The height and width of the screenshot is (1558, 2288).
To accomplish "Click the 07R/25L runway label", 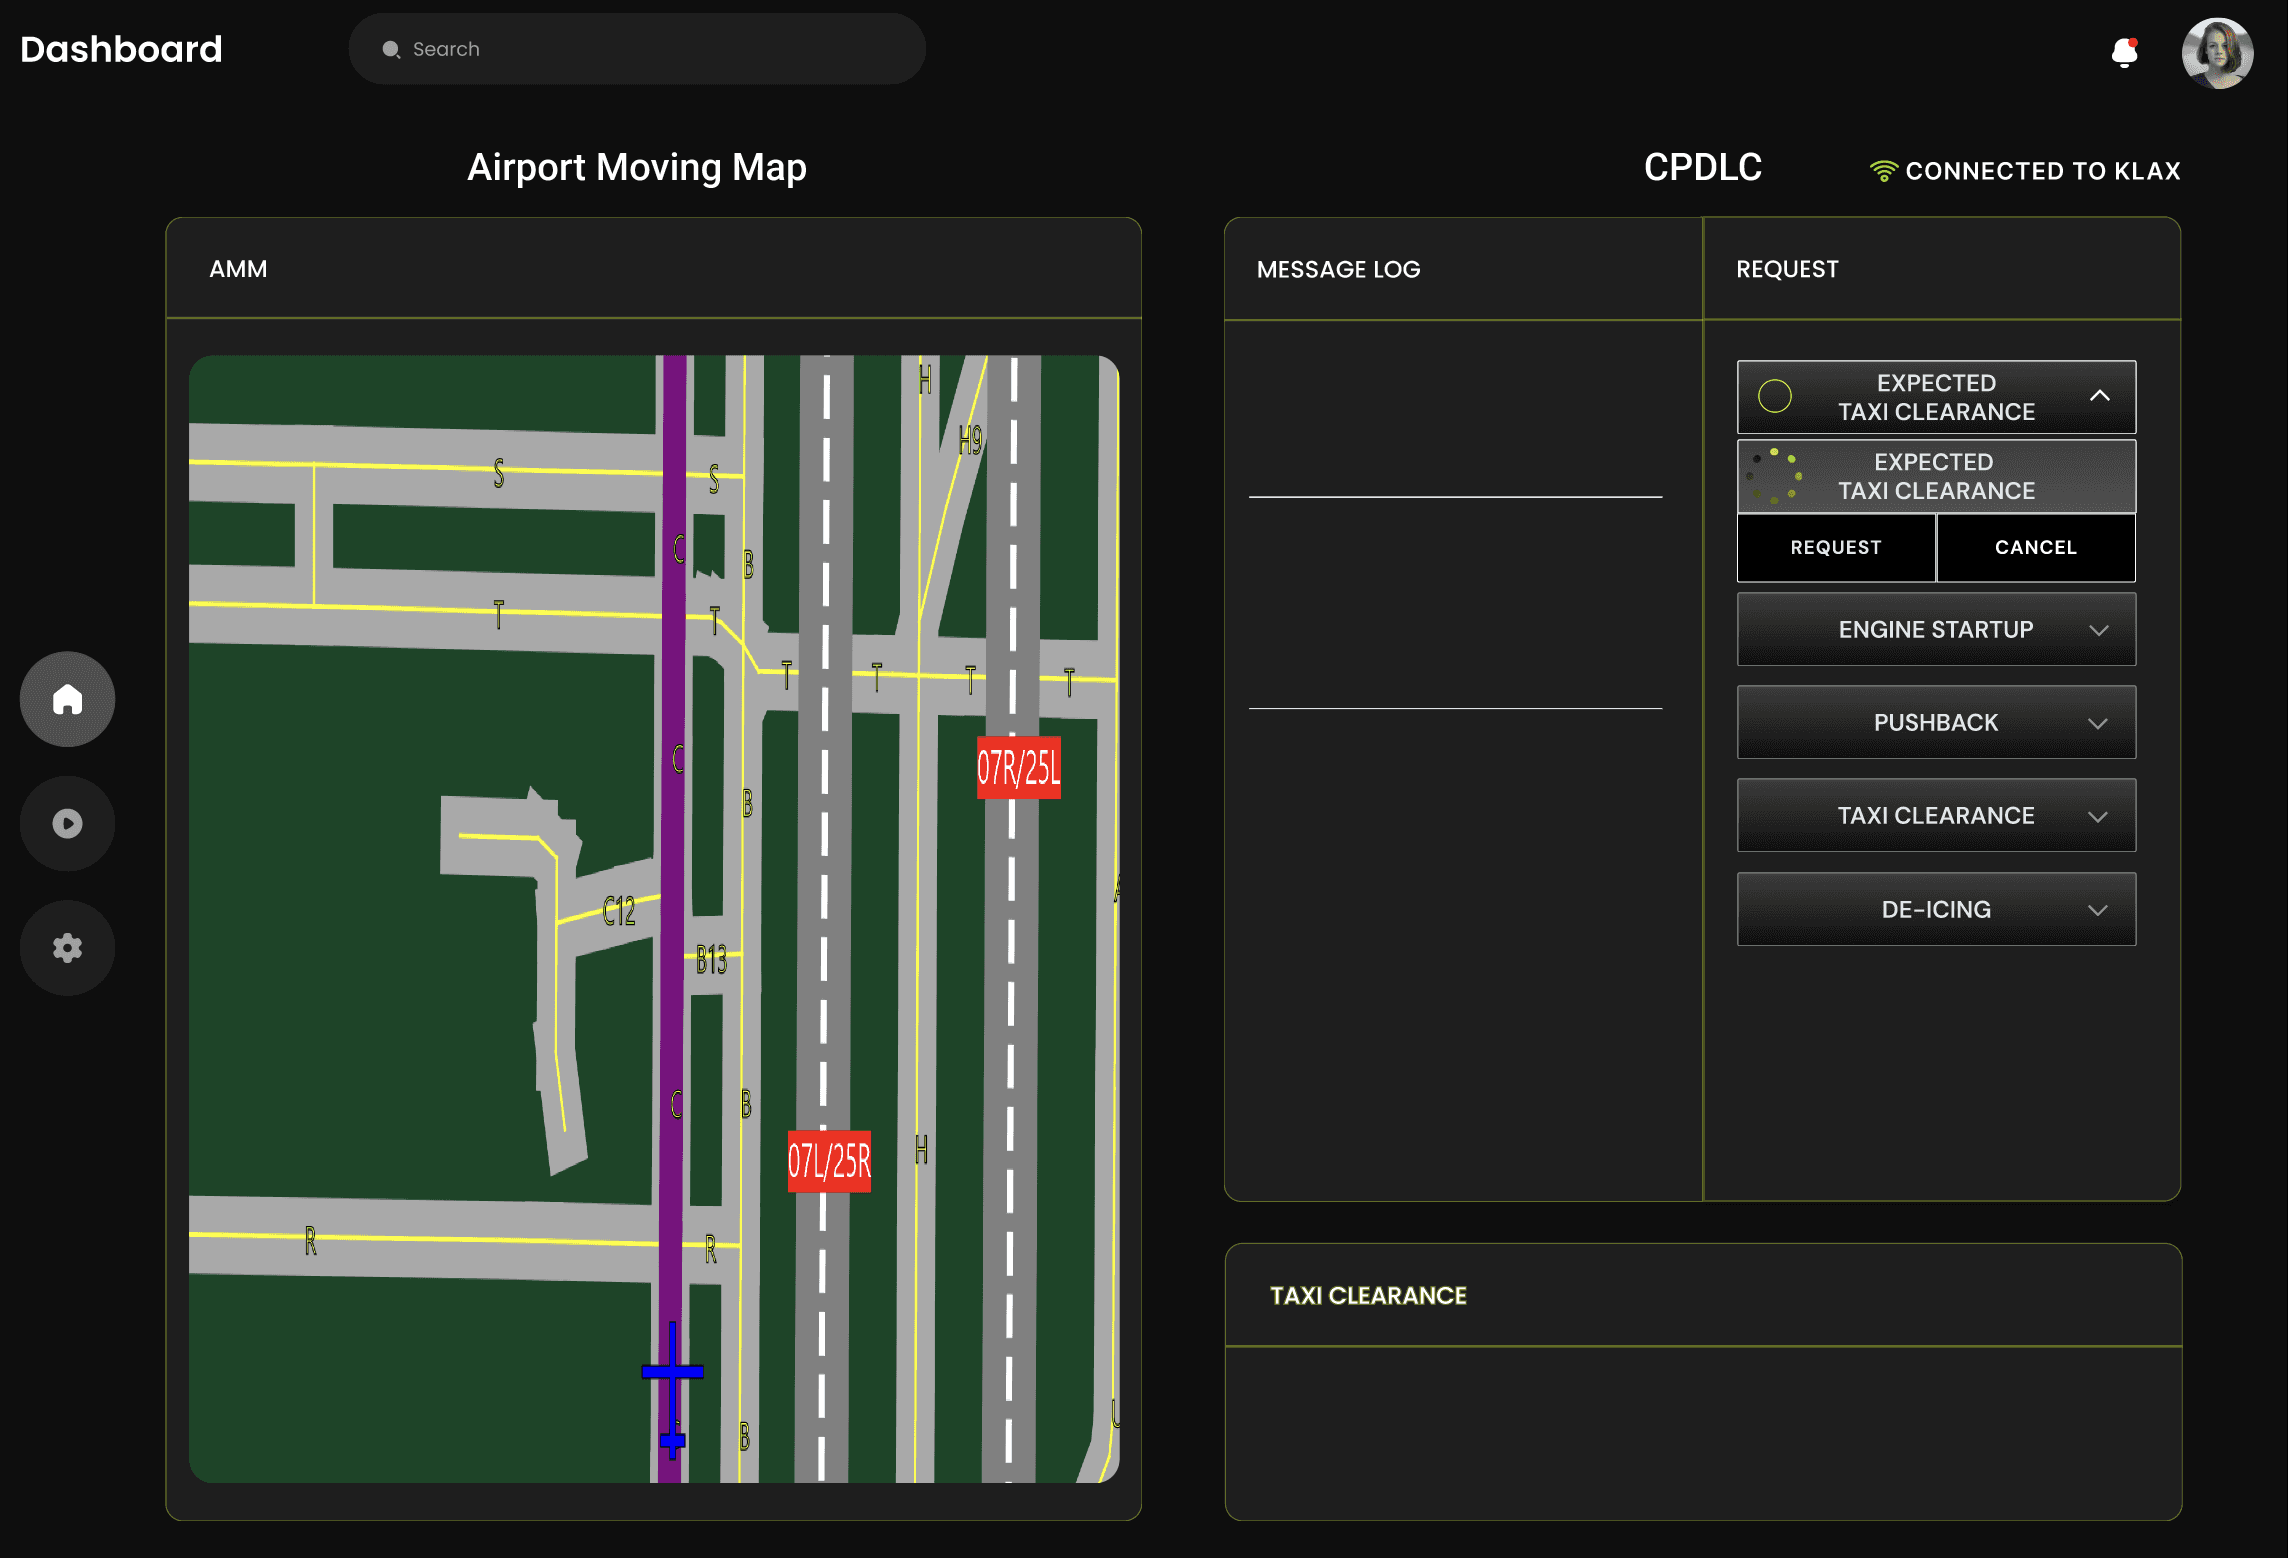I will click(x=1018, y=768).
